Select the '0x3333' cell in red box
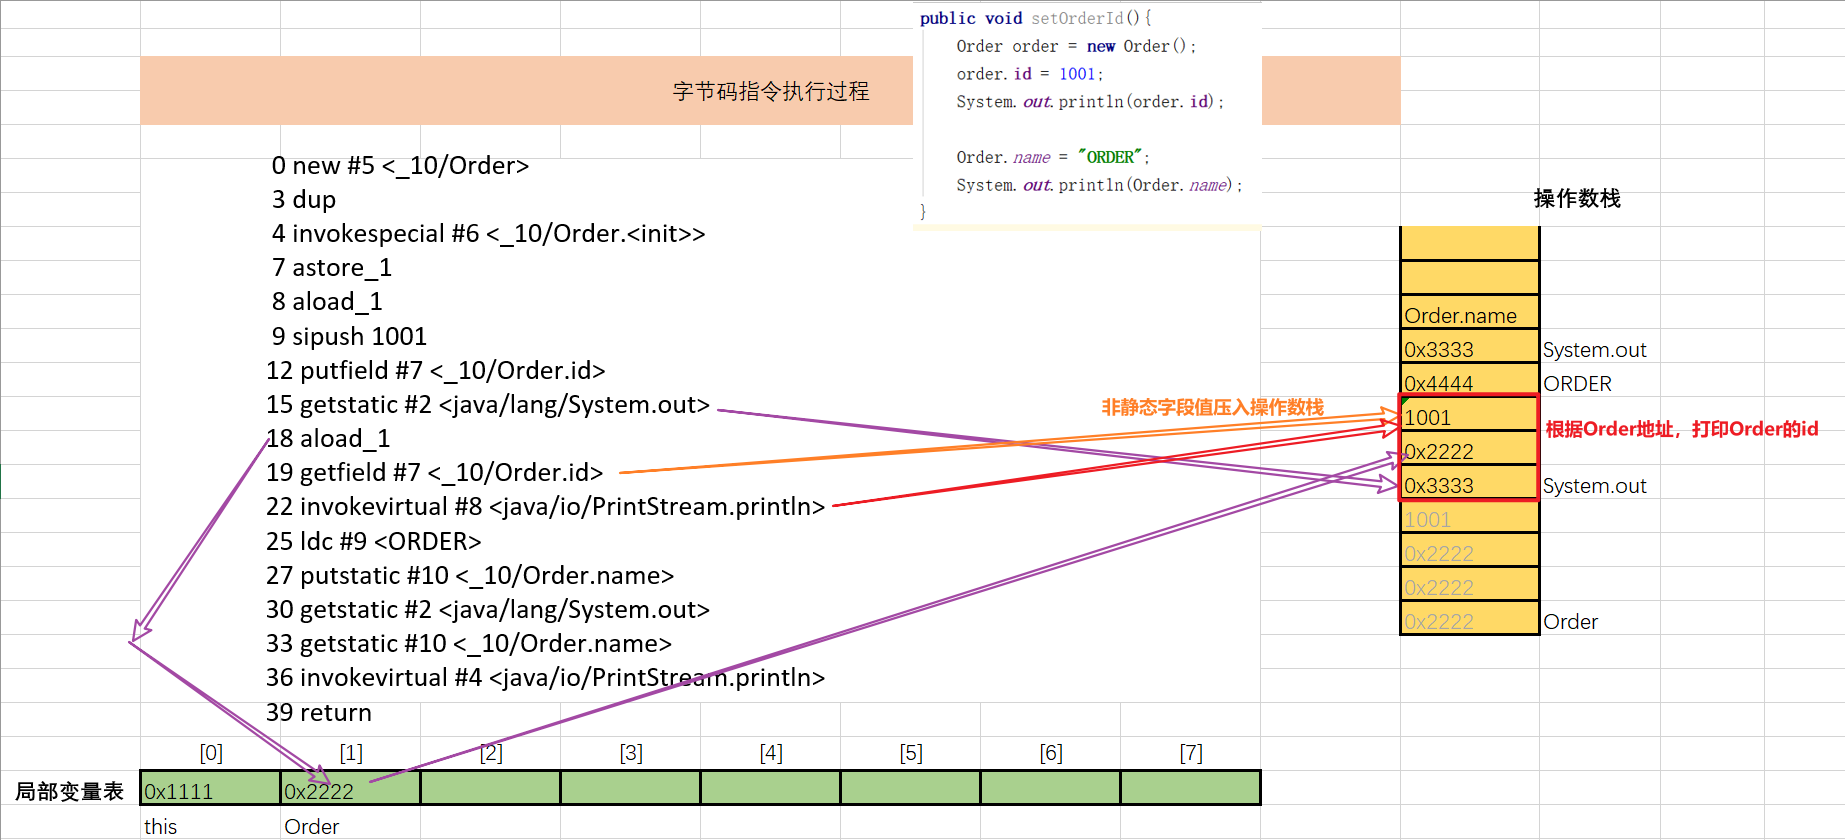This screenshot has height=840, width=1845. tap(1469, 485)
